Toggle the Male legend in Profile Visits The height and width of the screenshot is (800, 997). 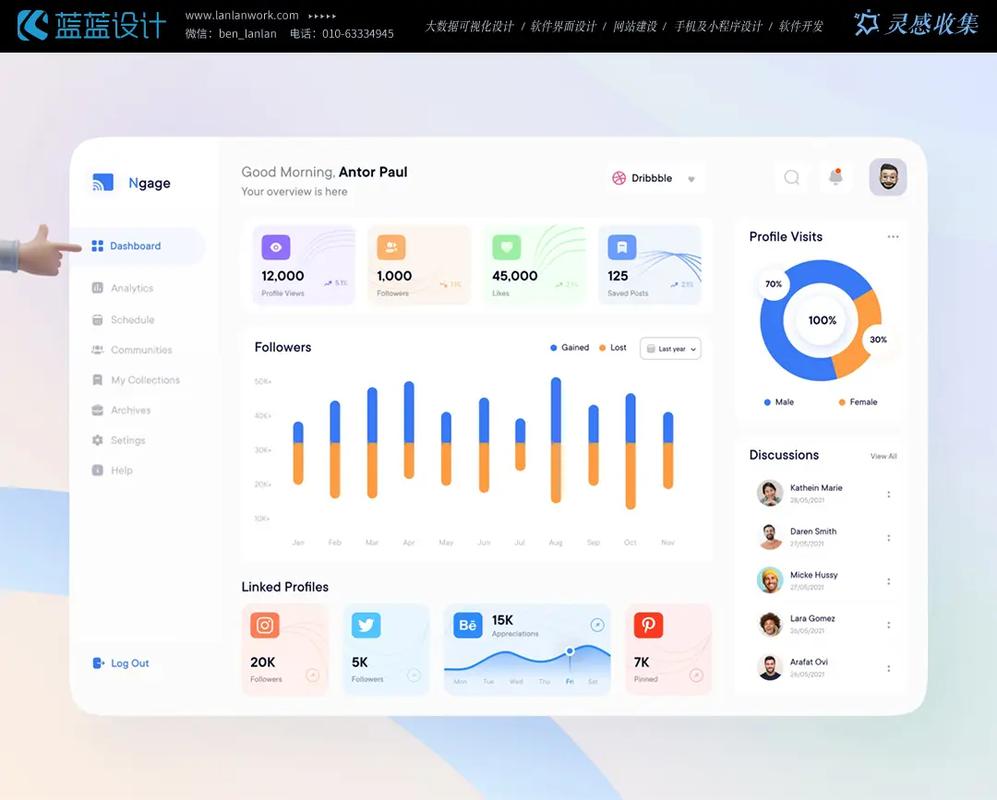coord(779,402)
